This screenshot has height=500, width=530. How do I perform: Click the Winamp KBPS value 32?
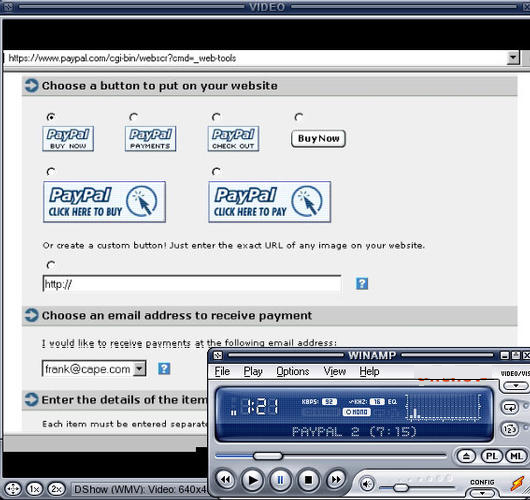[x=329, y=402]
